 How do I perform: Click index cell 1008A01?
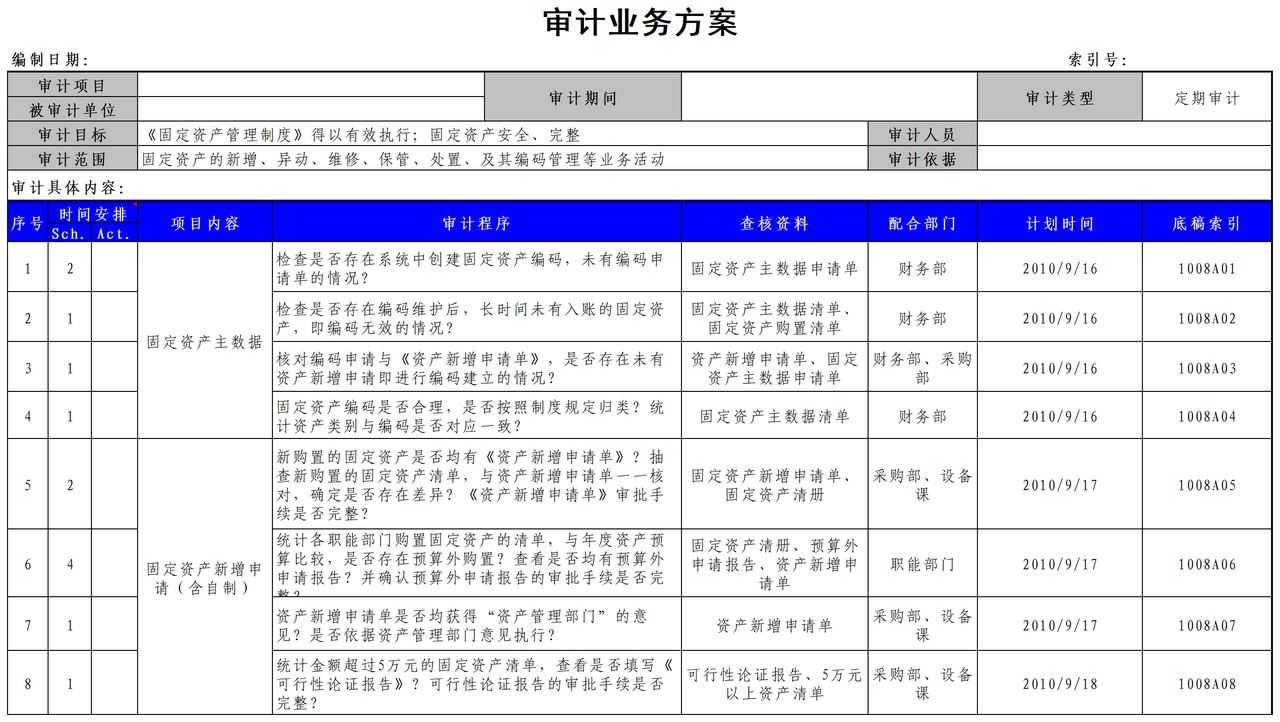point(1207,268)
